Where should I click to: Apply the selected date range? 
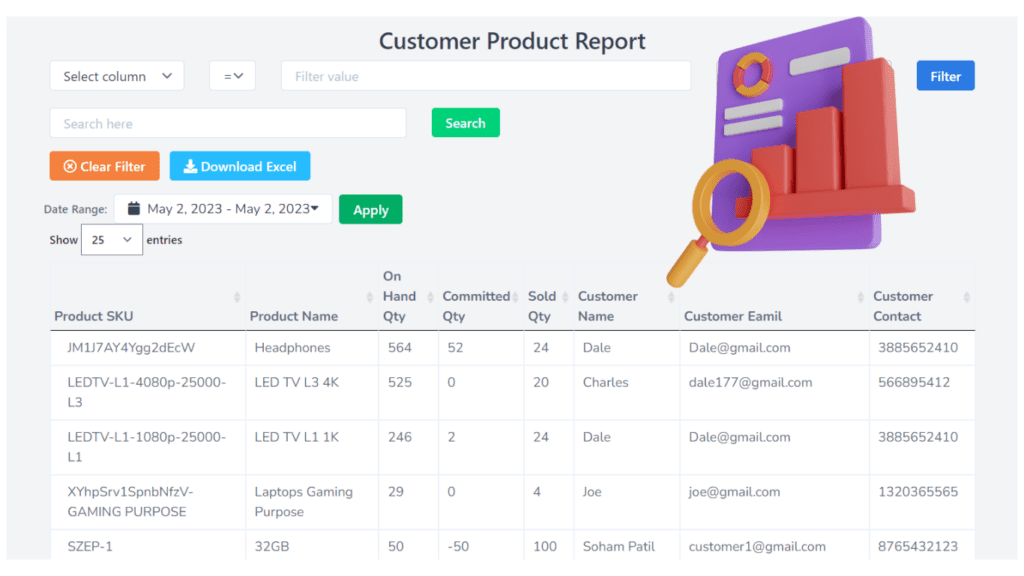pos(370,210)
